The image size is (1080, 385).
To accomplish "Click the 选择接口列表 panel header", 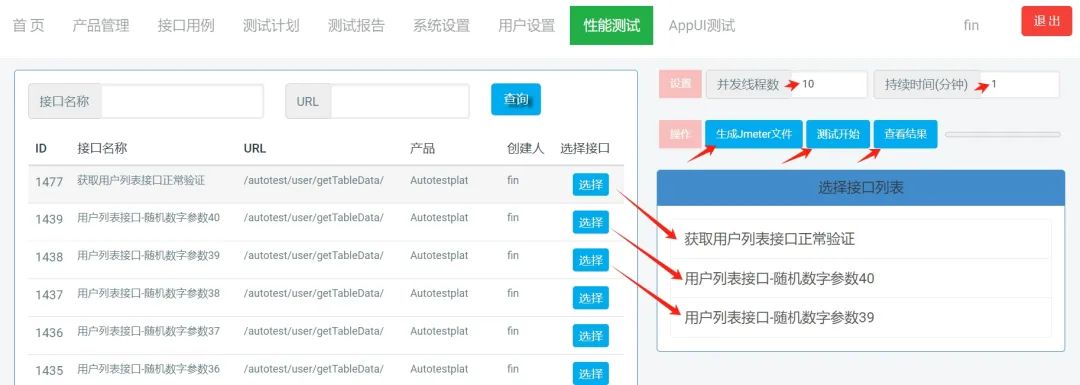I will click(x=861, y=187).
